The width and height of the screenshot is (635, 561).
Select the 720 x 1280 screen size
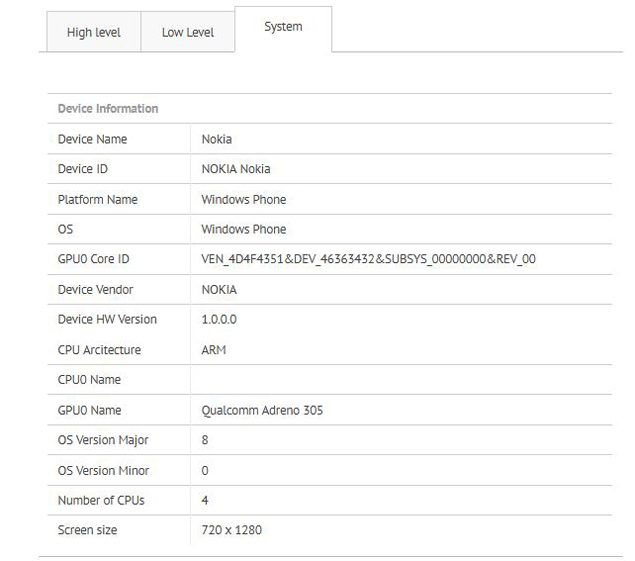click(232, 530)
